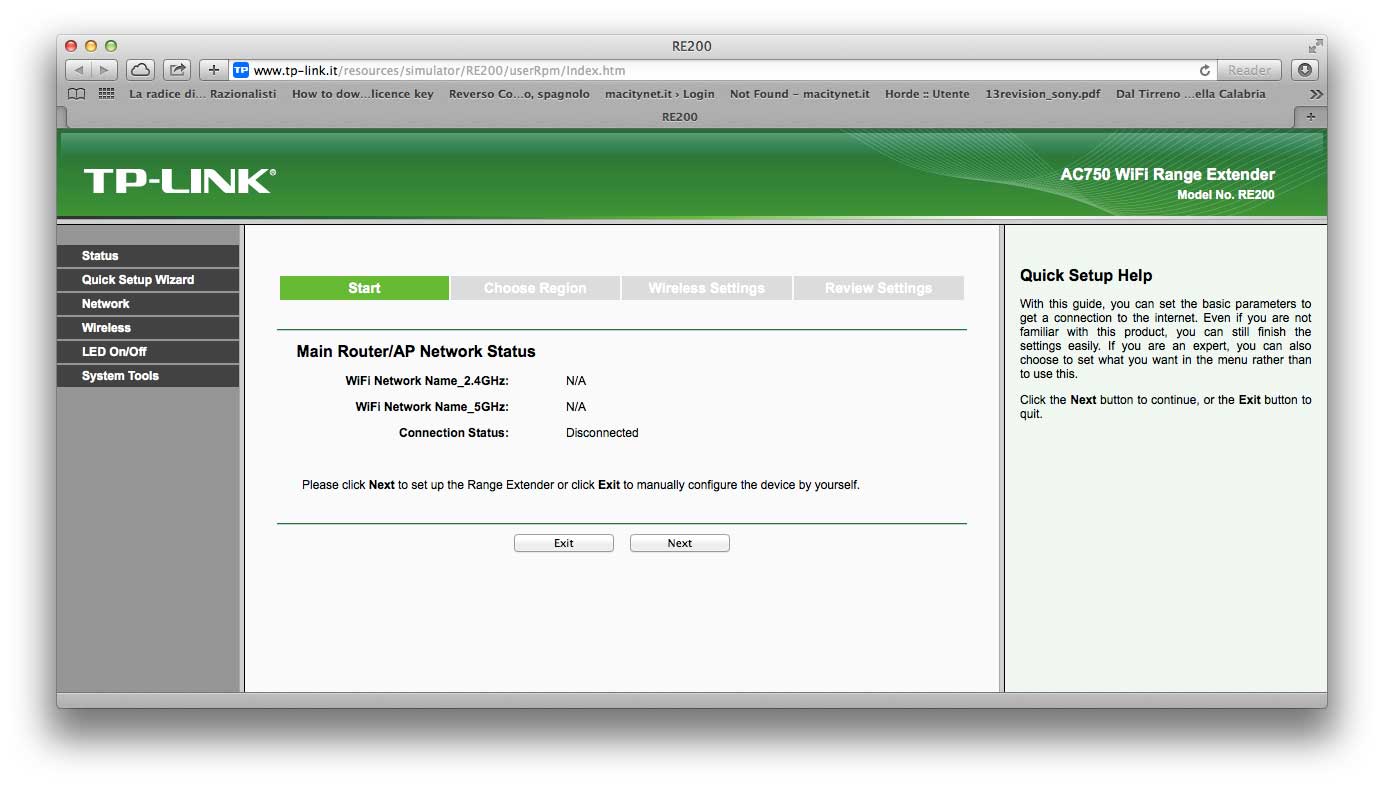Screen dimensions: 1384x787
Task: Show more bookmarks with the double chevron
Action: click(x=1316, y=94)
